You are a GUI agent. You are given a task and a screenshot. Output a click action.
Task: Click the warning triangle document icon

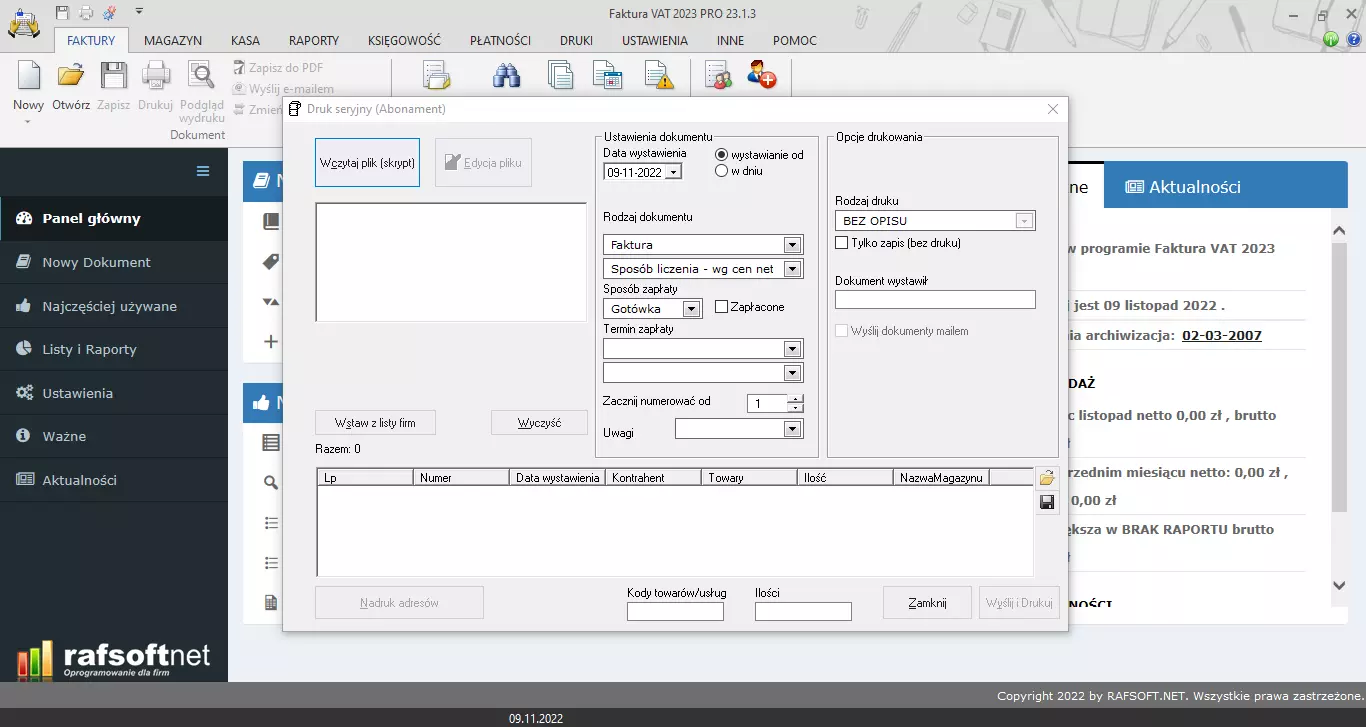point(658,76)
